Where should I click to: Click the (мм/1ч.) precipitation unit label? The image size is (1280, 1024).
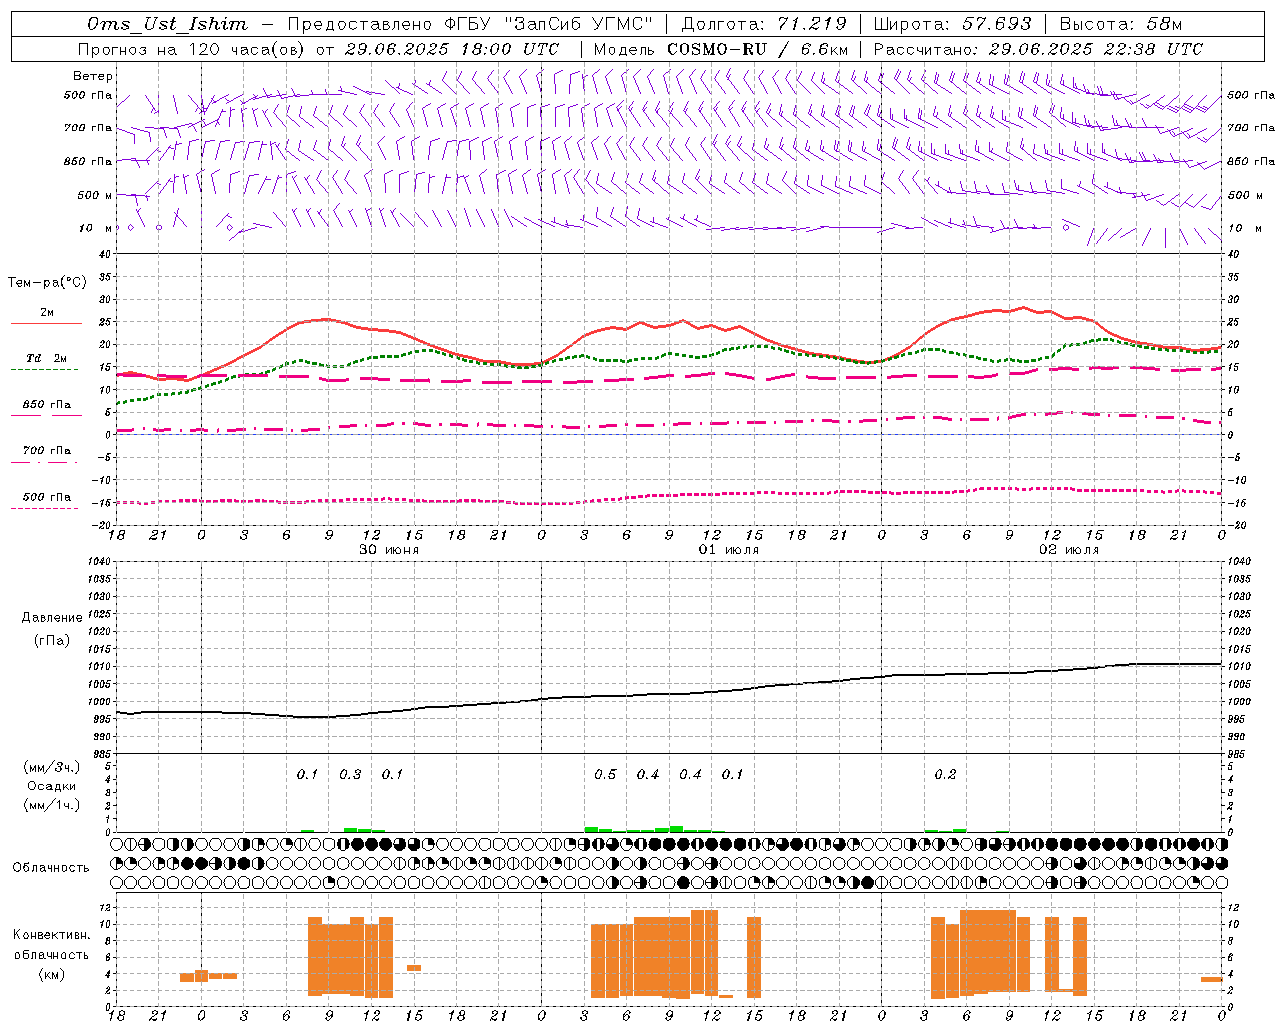52,805
